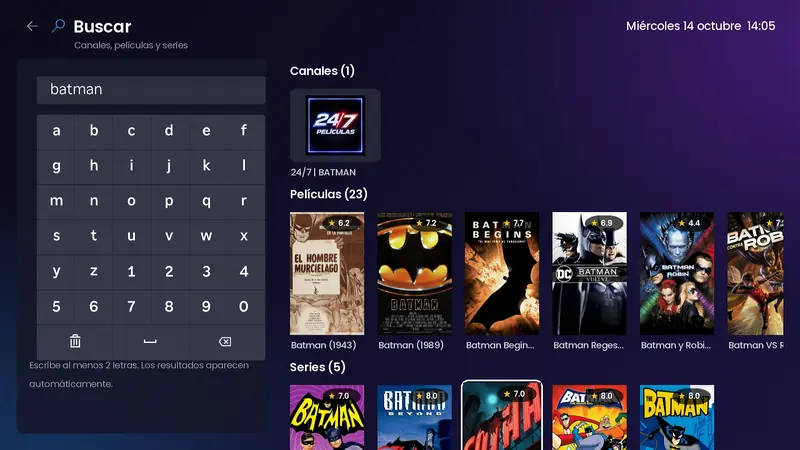The image size is (800, 450).
Task: Tap the number 9 key
Action: click(x=206, y=307)
